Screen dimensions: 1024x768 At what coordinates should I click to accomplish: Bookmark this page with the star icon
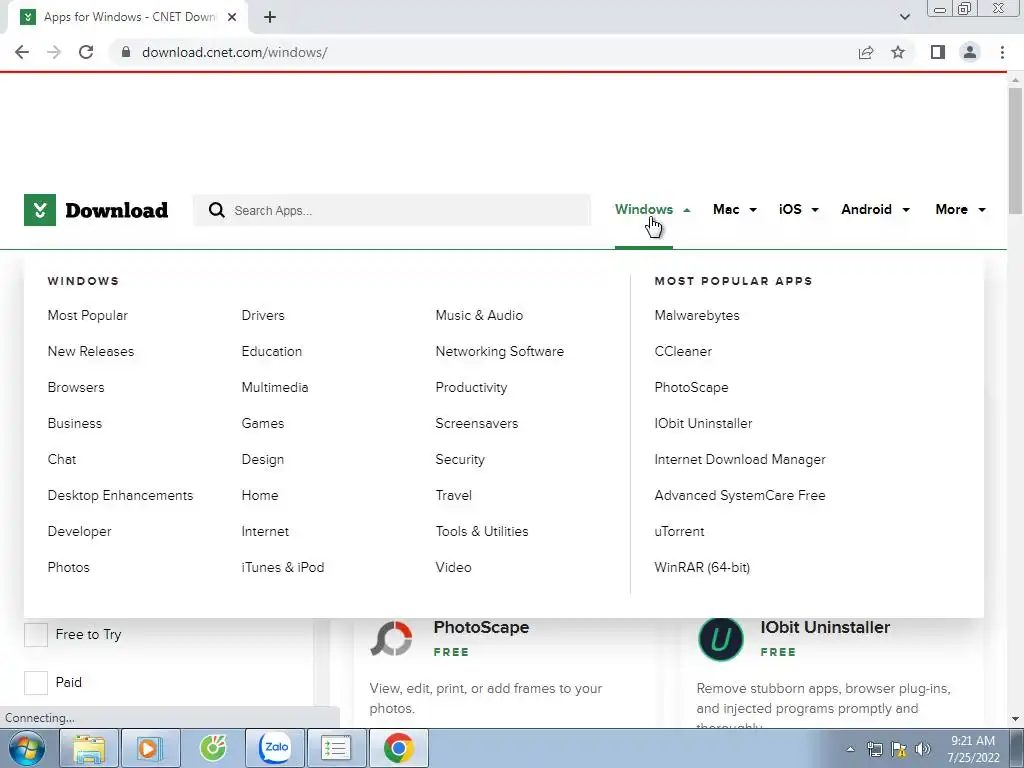[x=898, y=52]
